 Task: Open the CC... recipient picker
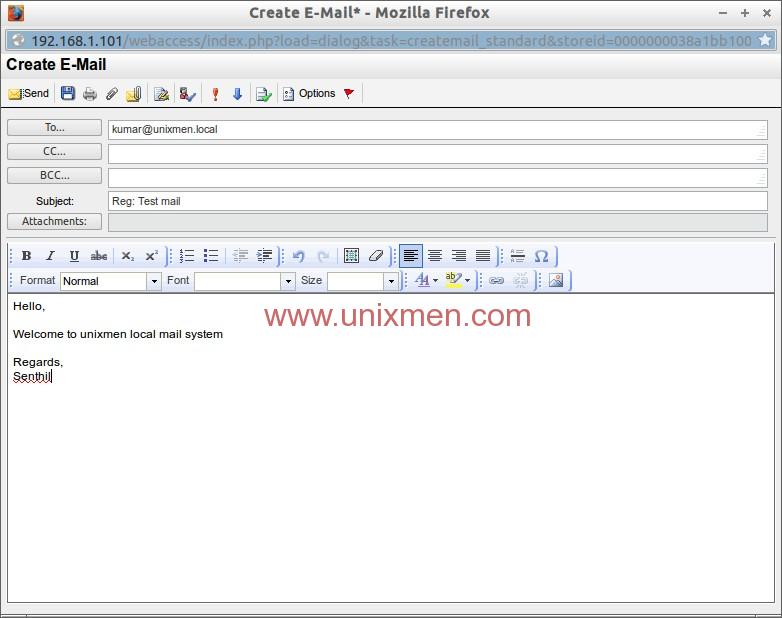click(54, 152)
